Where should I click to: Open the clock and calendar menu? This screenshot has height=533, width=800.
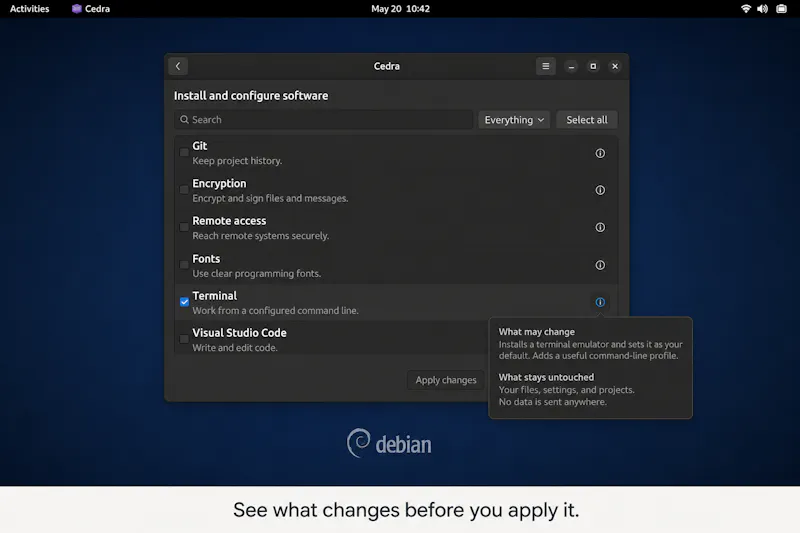coord(401,9)
